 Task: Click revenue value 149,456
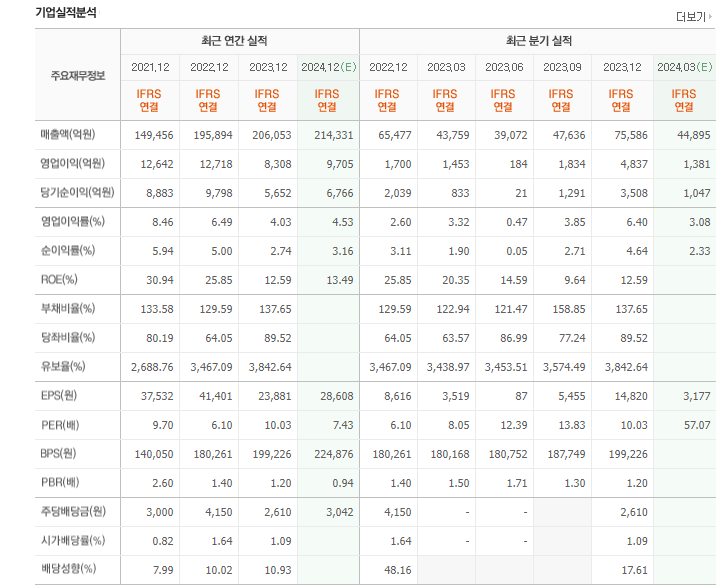(x=154, y=135)
